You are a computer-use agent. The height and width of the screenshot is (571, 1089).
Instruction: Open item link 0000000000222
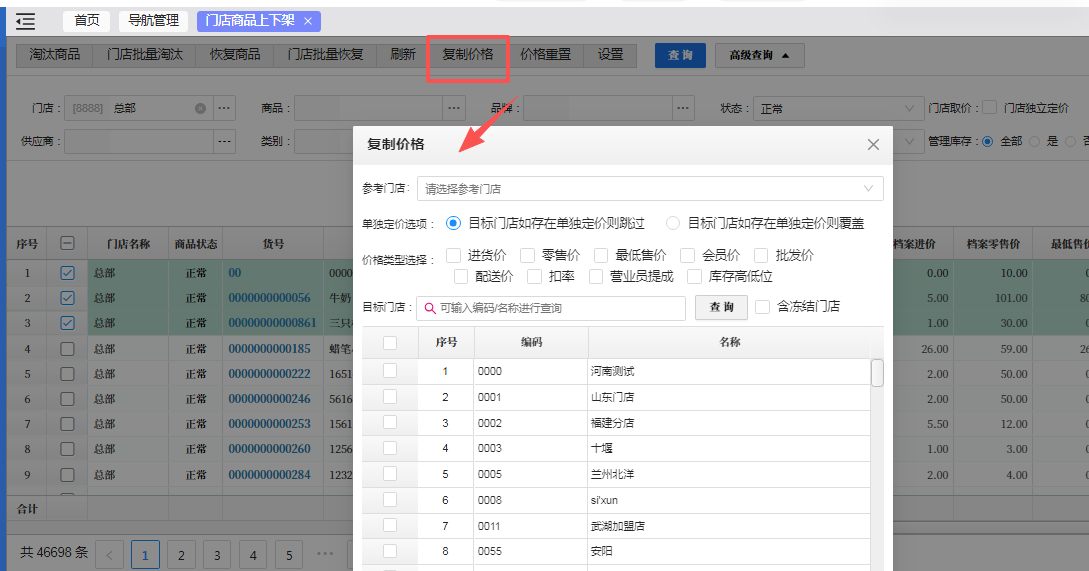269,374
